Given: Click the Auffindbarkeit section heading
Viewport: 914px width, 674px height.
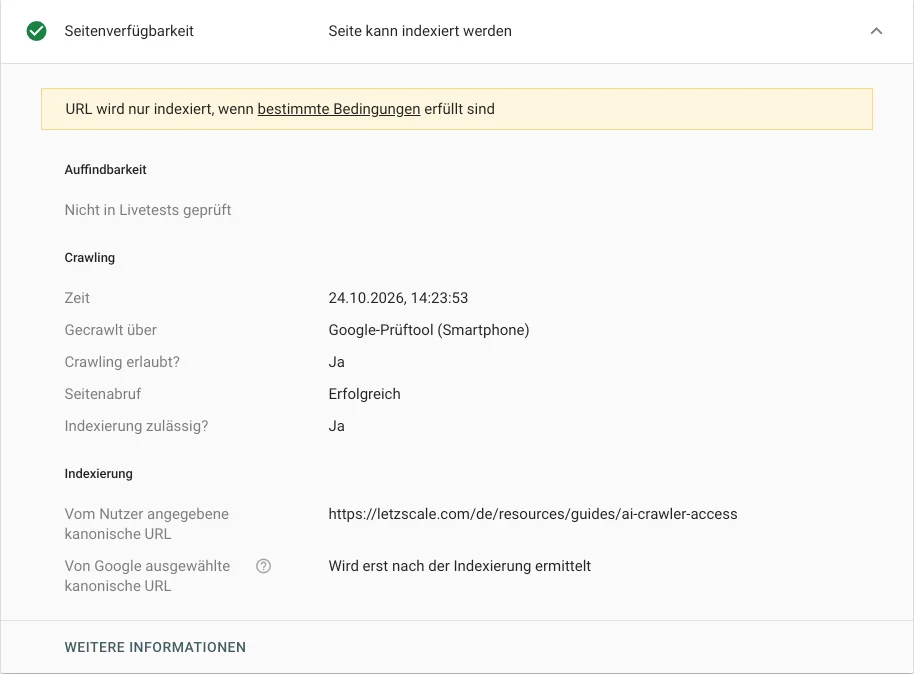Looking at the screenshot, I should pyautogui.click(x=106, y=170).
